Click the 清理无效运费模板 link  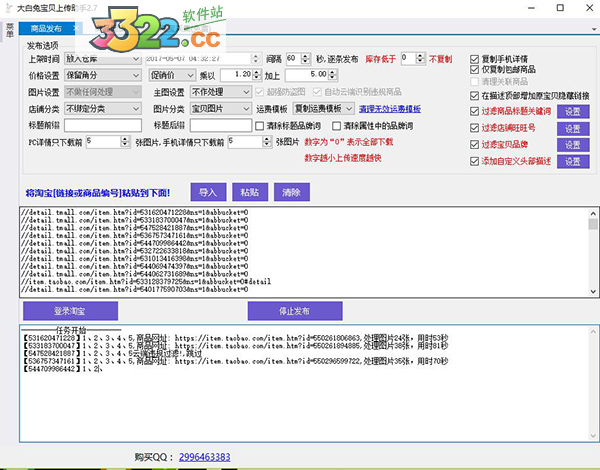[389, 108]
